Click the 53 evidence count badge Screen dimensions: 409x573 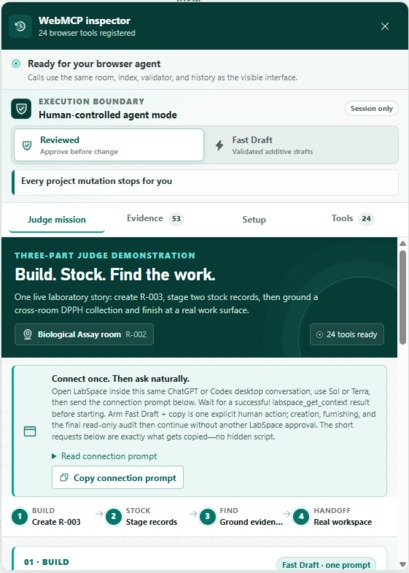176,219
